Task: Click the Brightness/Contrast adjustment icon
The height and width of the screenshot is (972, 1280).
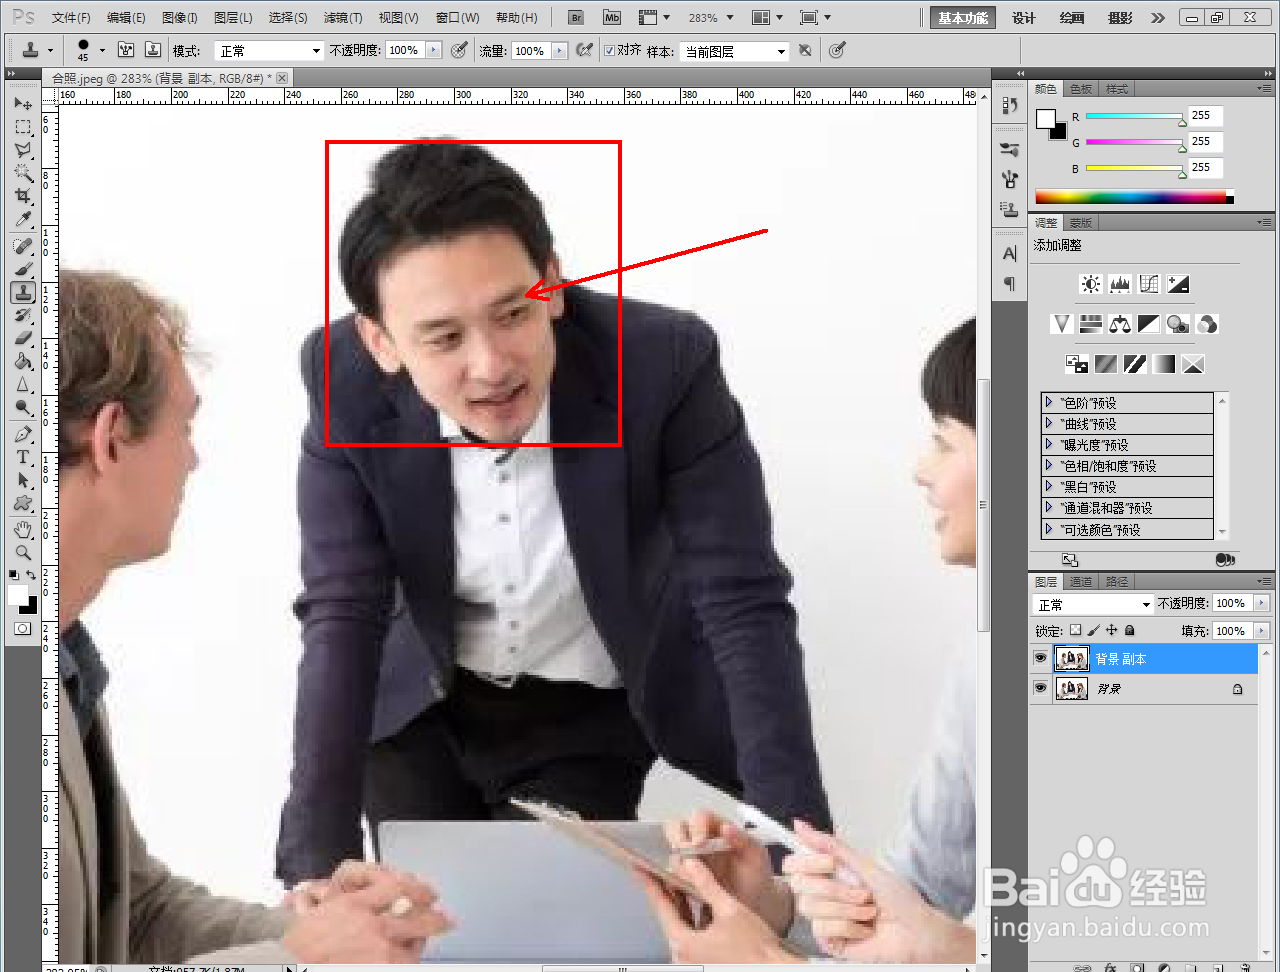Action: [x=1091, y=284]
